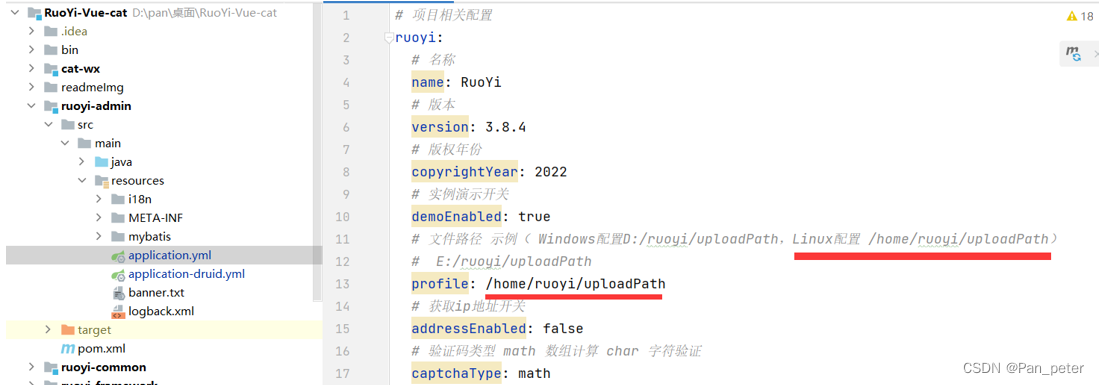Click the copyrightYear value 2022
Image resolution: width=1099 pixels, height=385 pixels.
click(550, 172)
